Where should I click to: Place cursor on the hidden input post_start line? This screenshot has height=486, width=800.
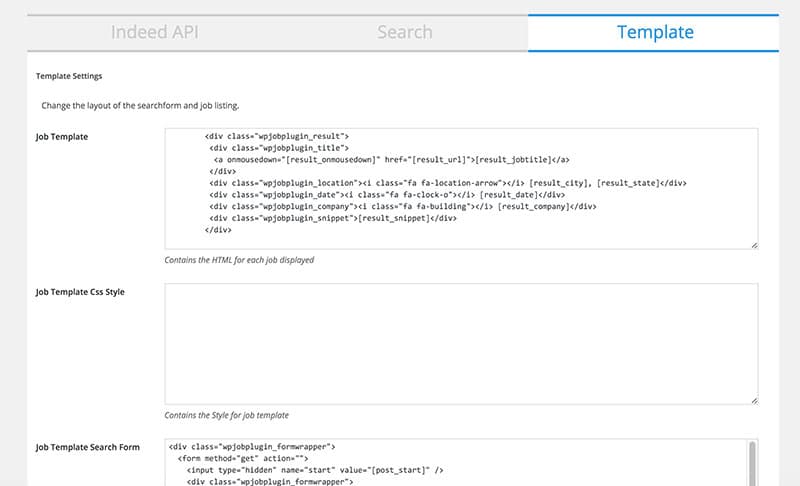[315, 470]
